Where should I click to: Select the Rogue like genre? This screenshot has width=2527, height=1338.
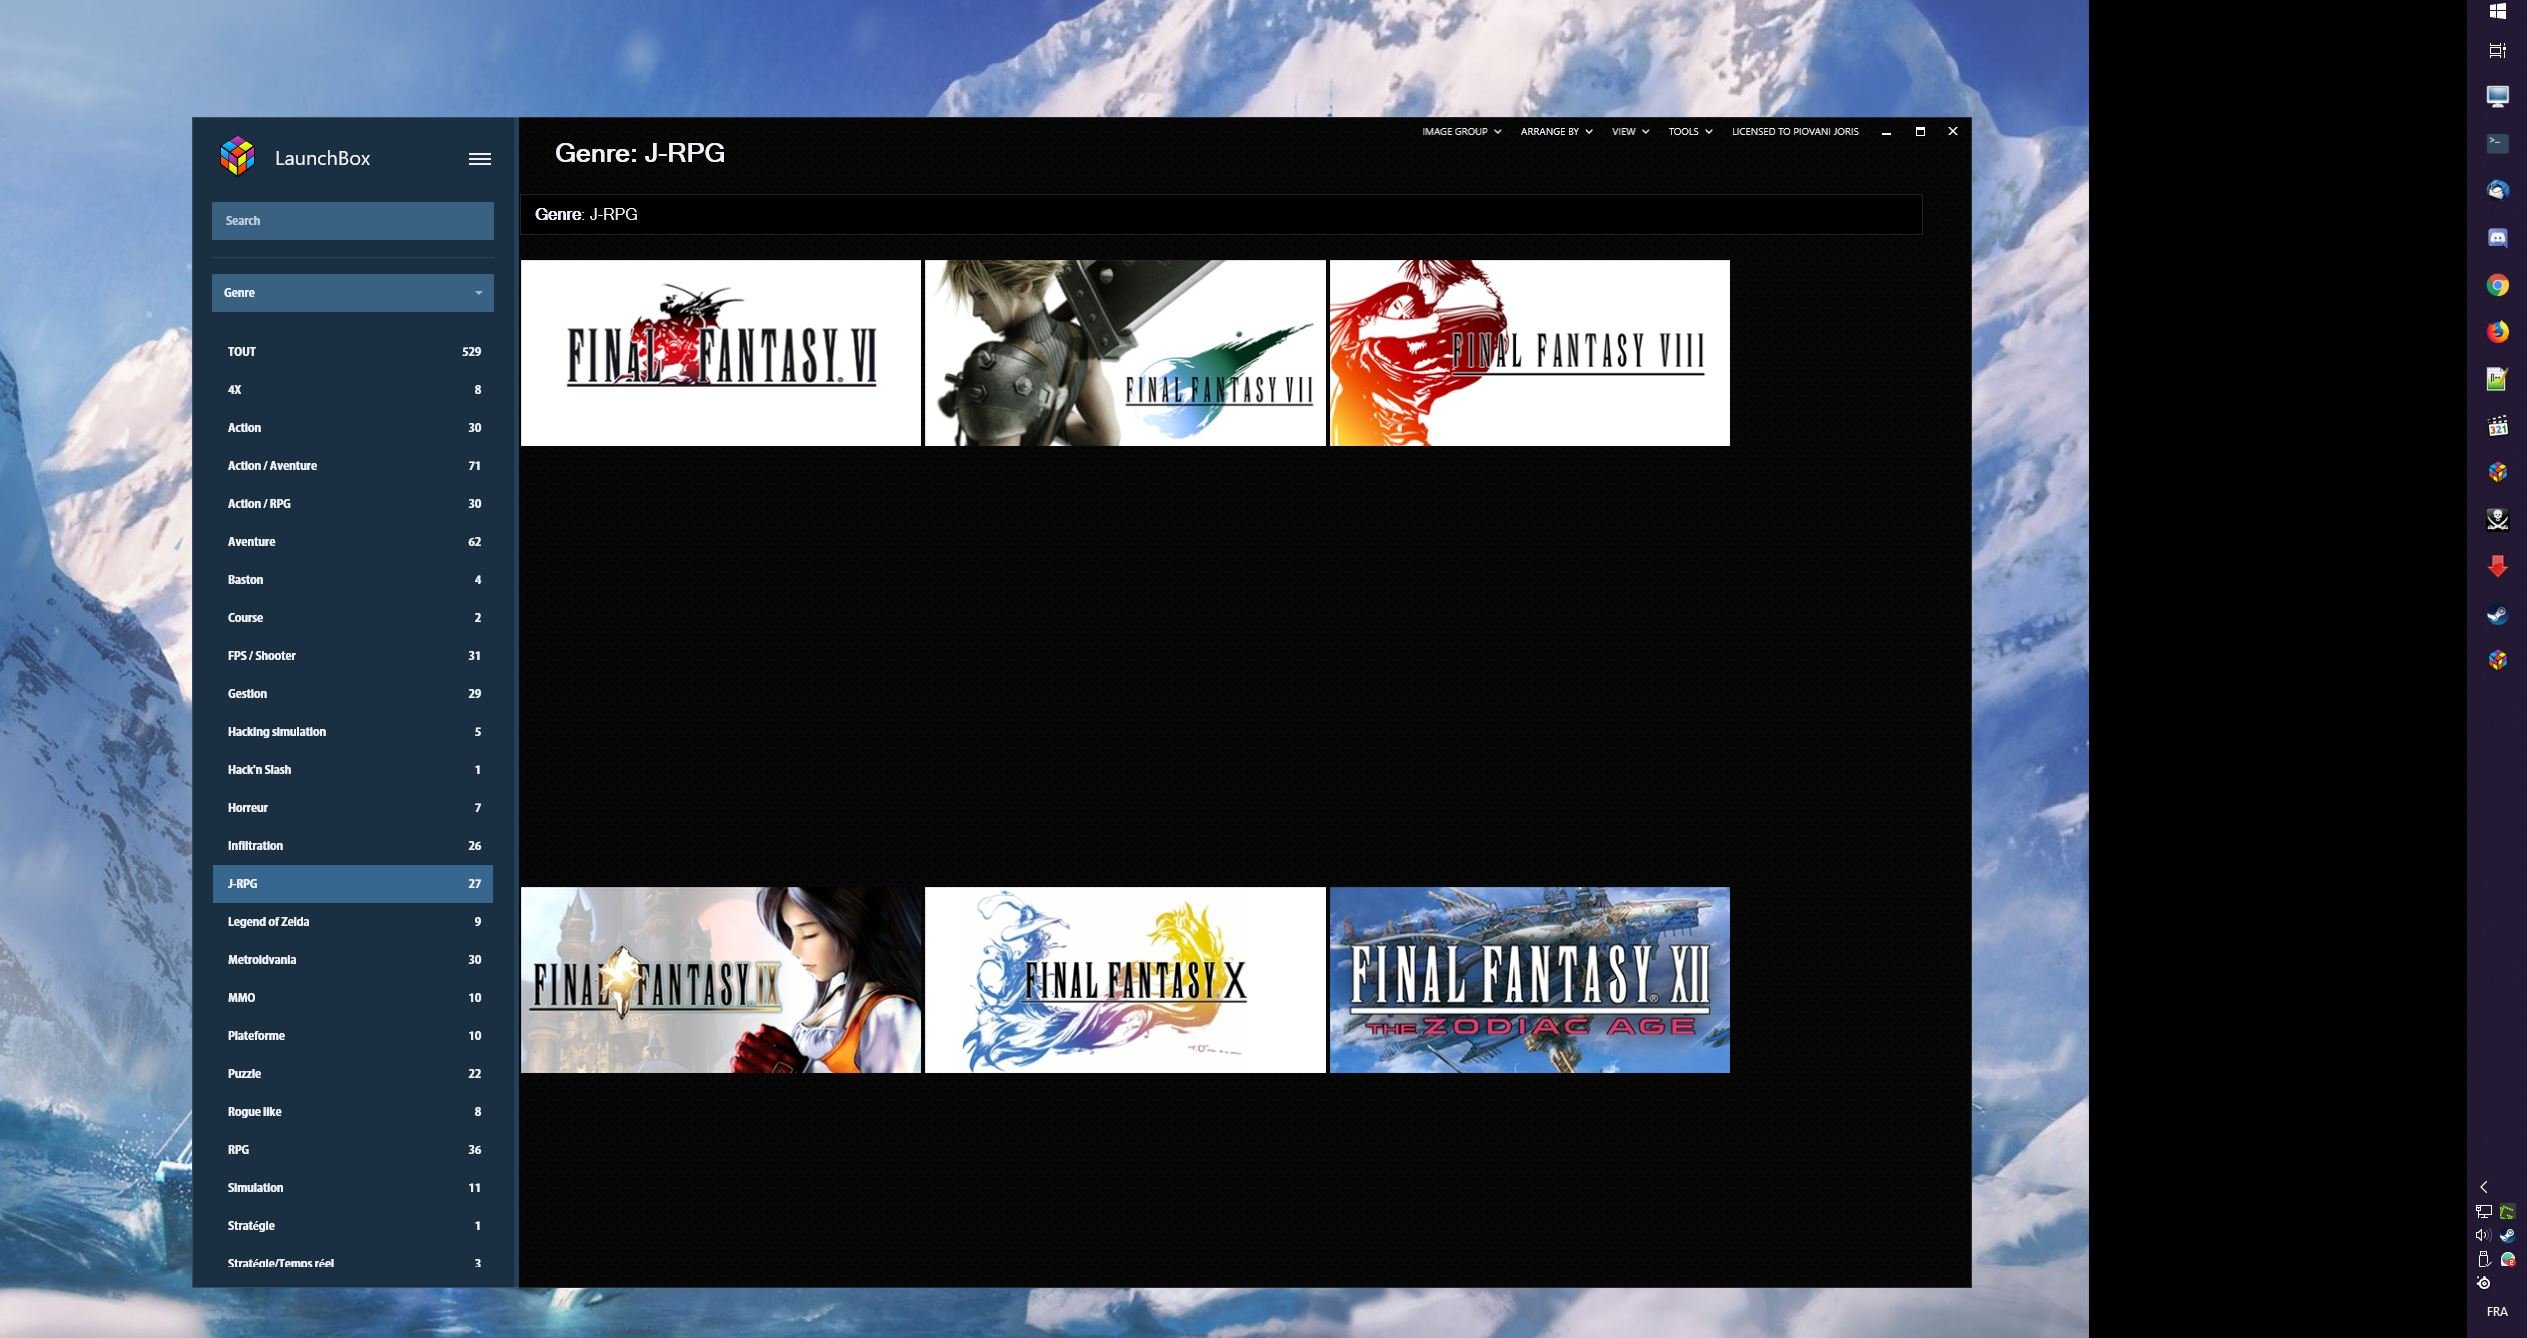(x=352, y=1112)
